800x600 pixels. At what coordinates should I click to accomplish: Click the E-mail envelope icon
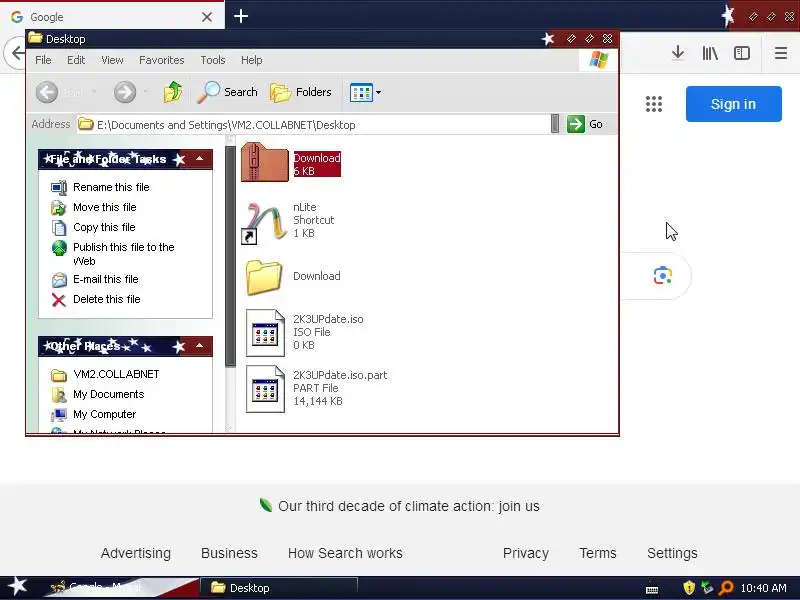pos(59,280)
